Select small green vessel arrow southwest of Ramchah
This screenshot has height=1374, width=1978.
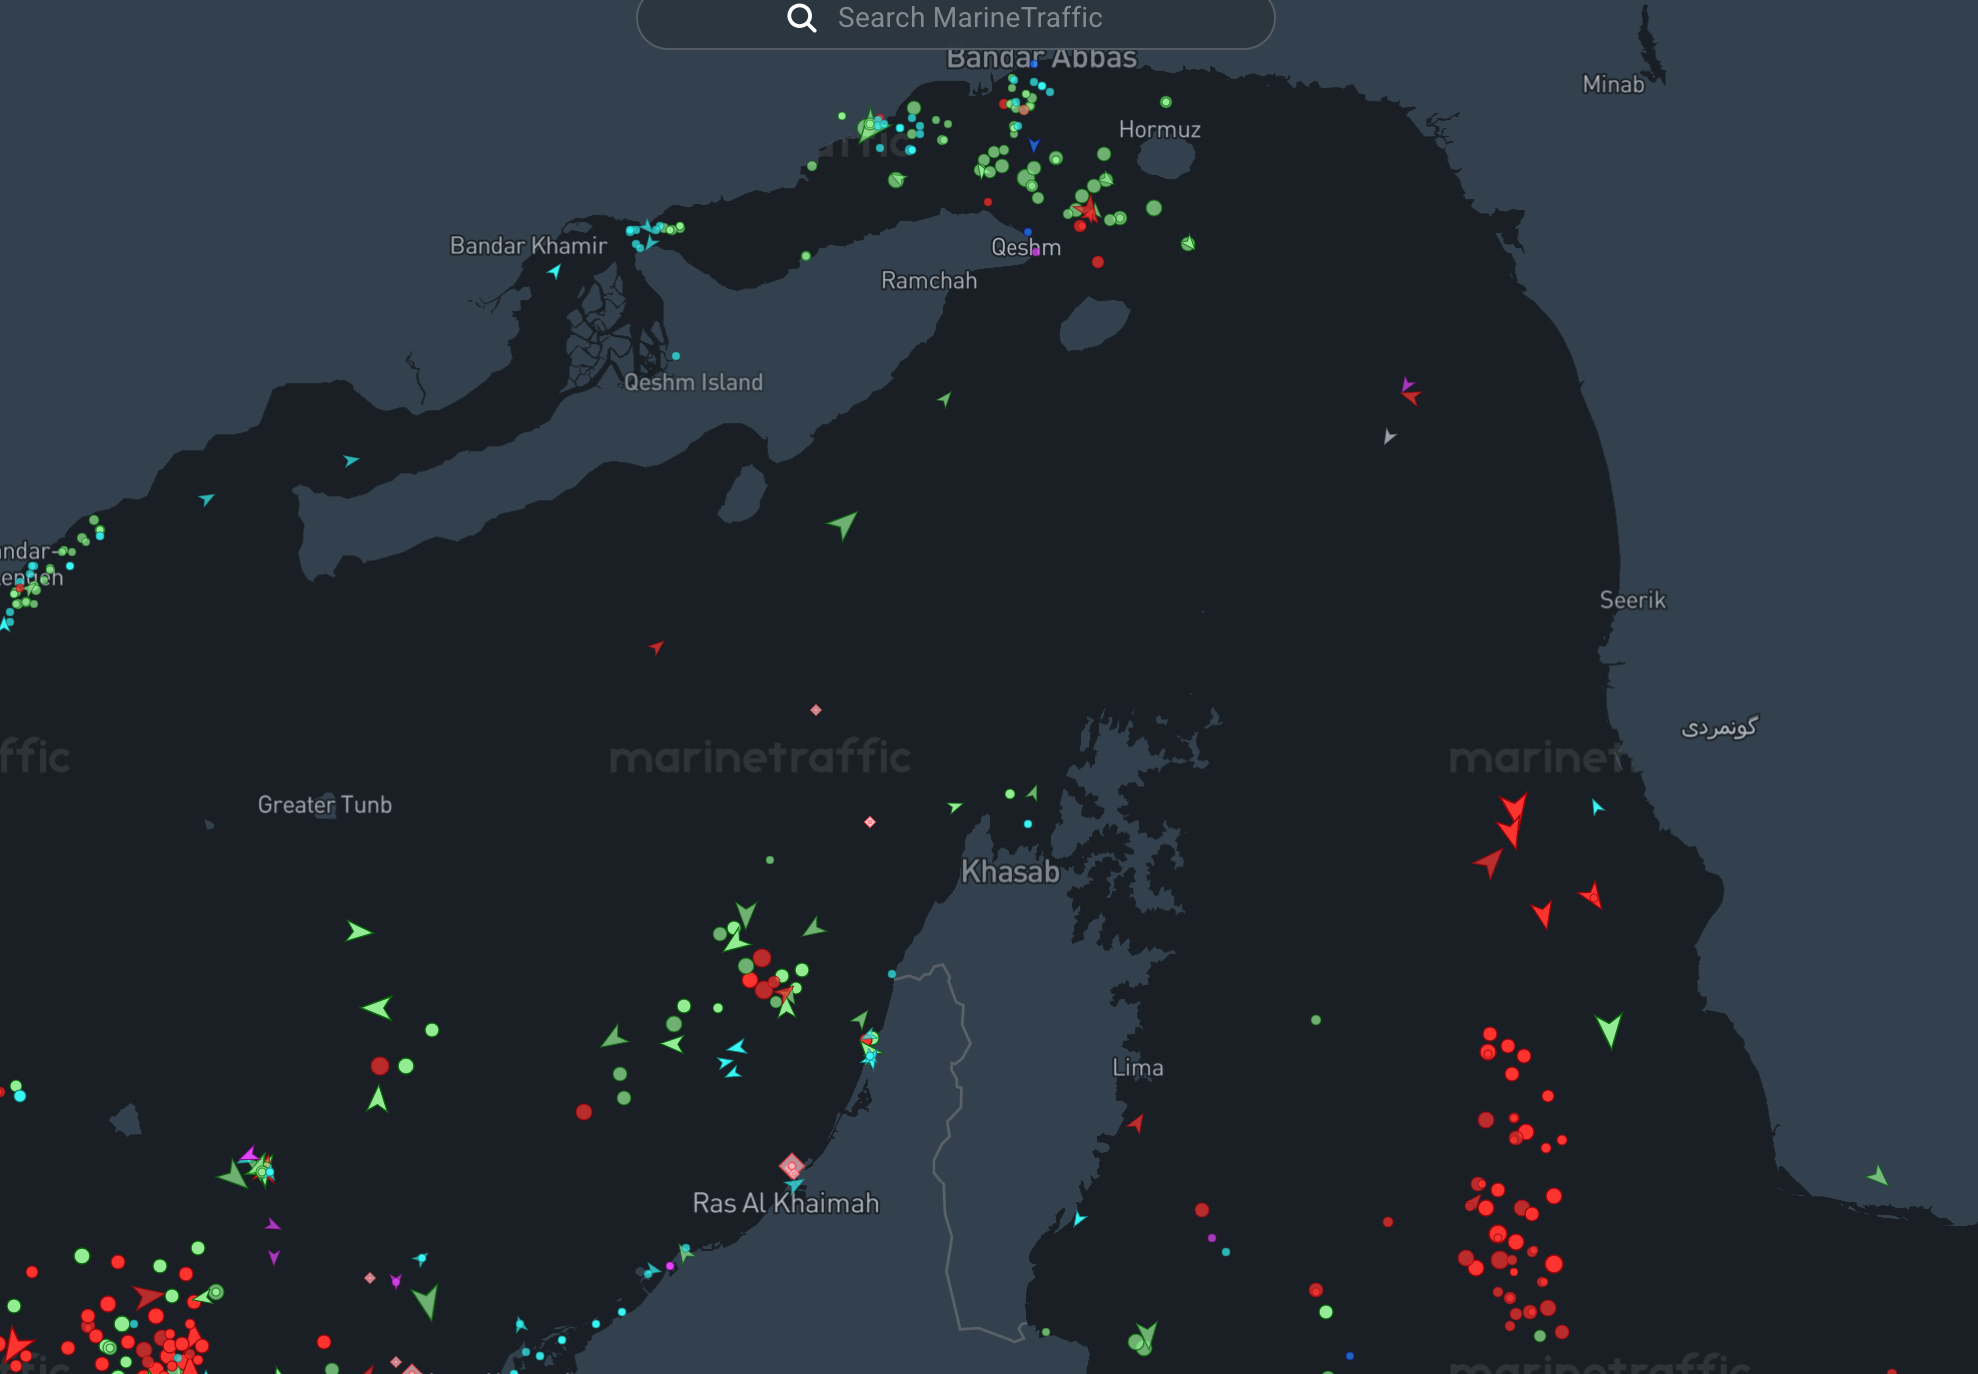tap(944, 400)
